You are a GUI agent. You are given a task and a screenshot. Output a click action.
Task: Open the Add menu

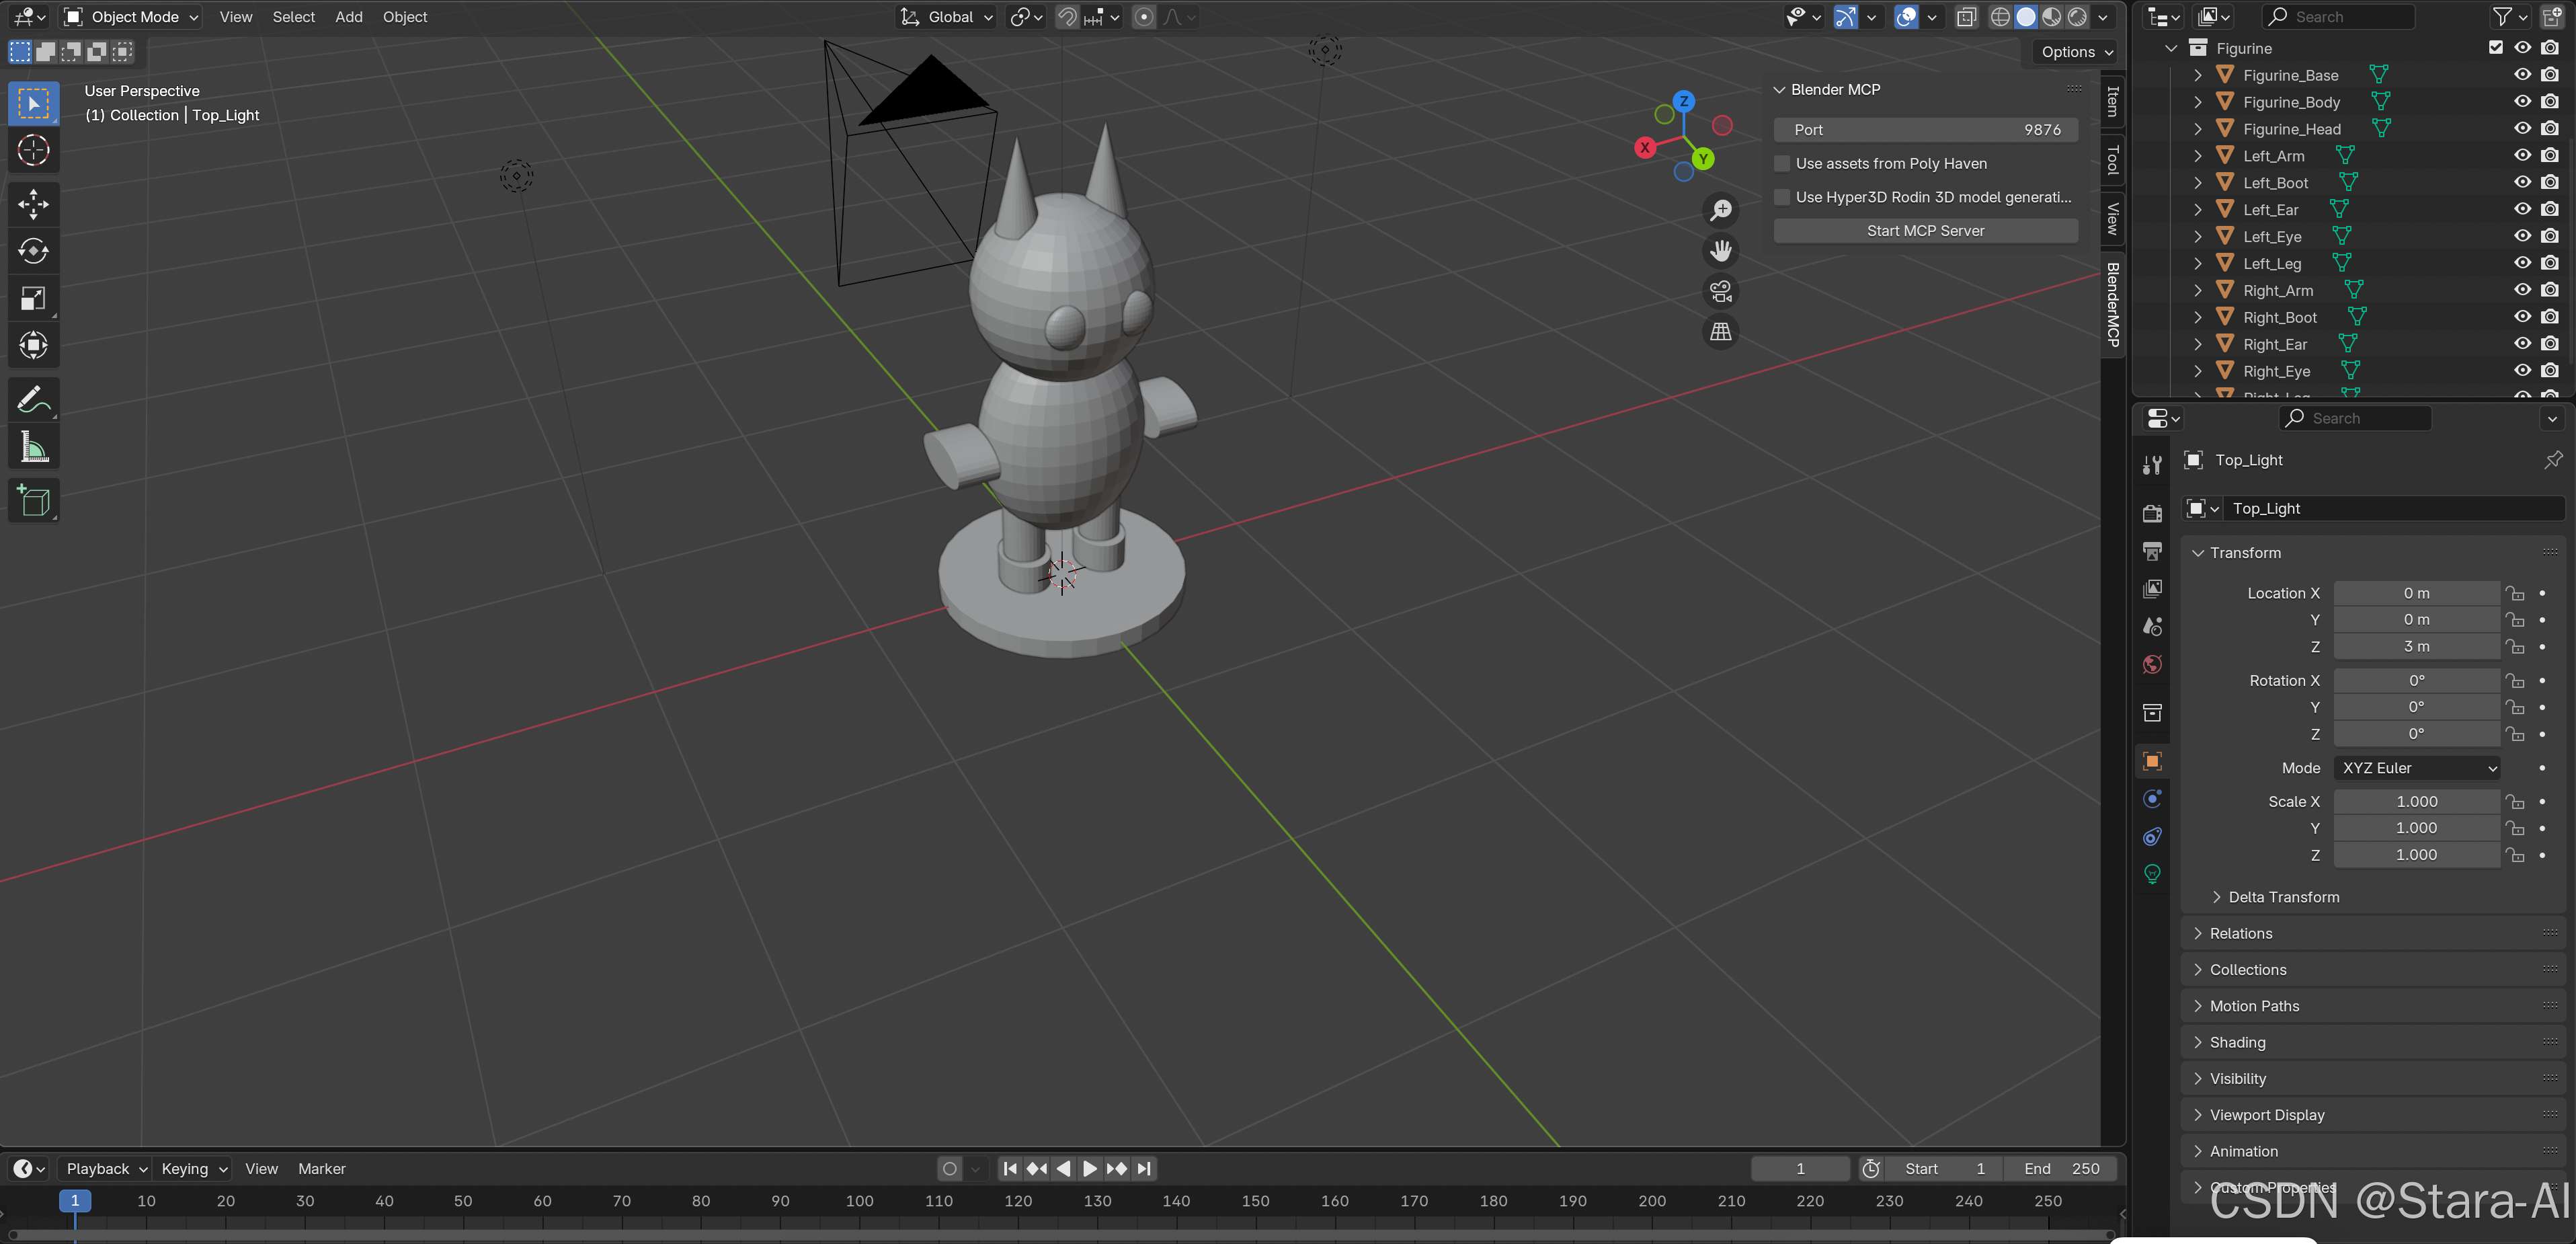tap(348, 17)
